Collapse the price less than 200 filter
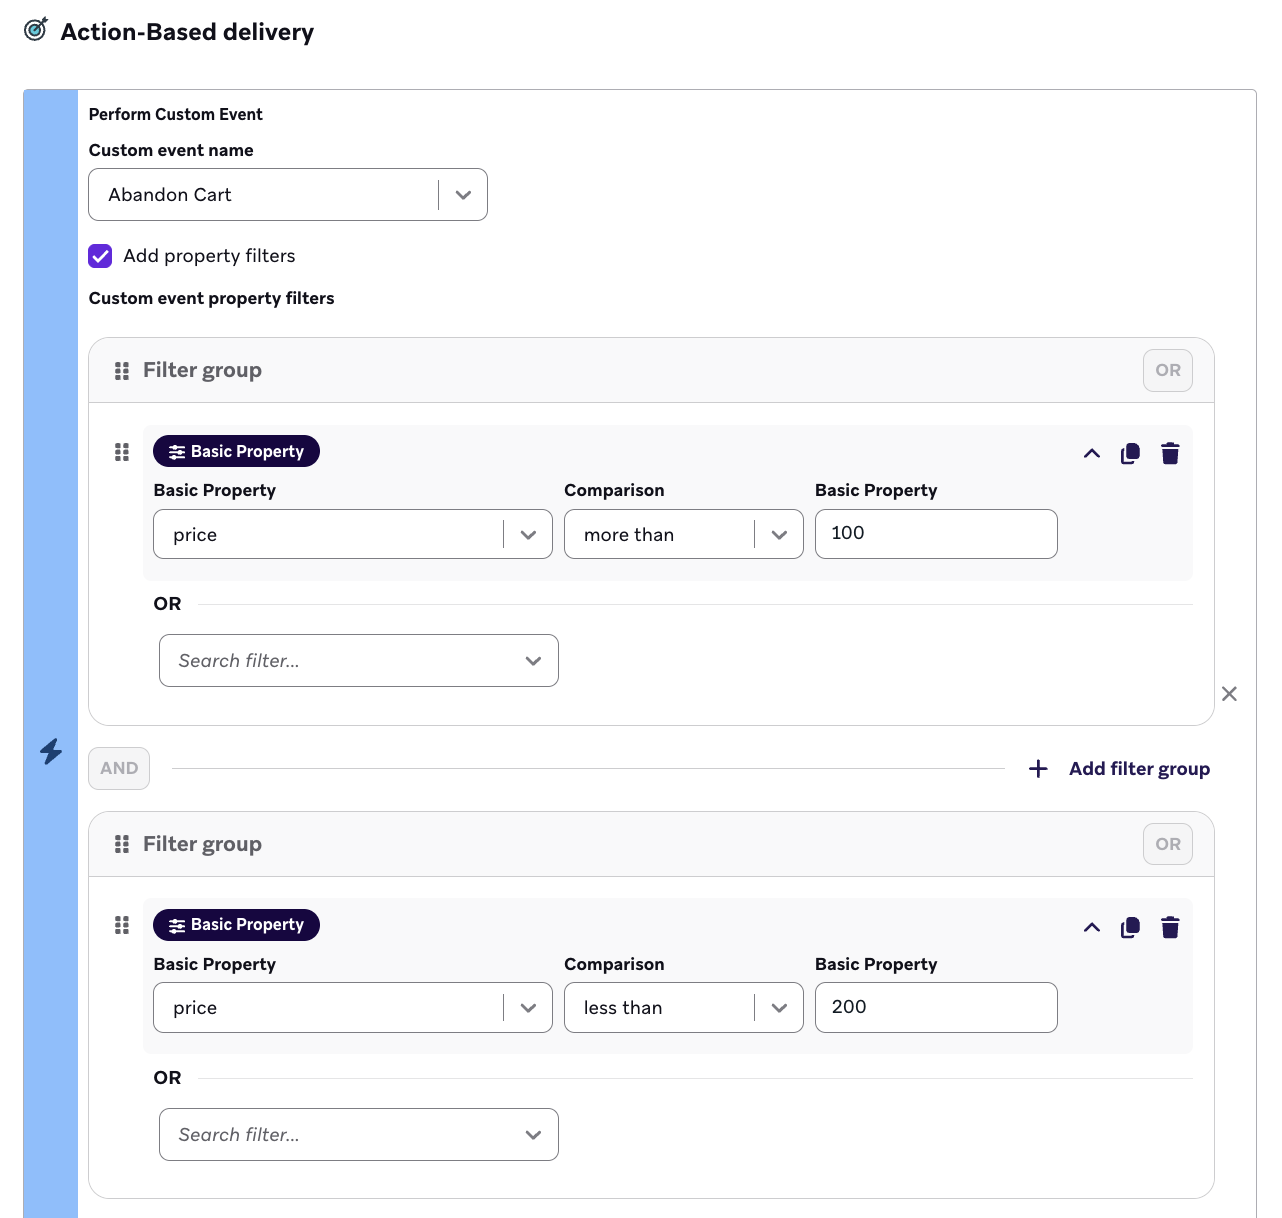The image size is (1282, 1218). pos(1092,928)
